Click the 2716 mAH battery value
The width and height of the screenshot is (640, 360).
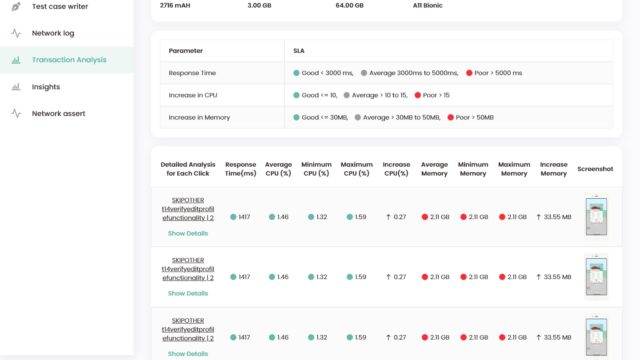point(175,6)
